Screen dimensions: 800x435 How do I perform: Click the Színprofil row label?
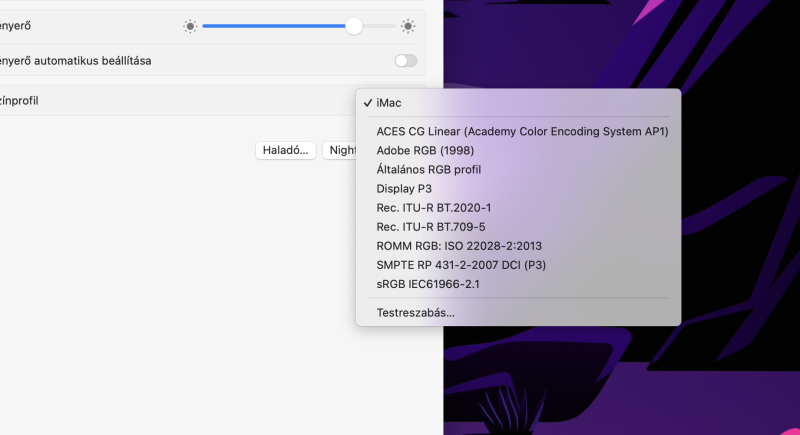coord(19,101)
